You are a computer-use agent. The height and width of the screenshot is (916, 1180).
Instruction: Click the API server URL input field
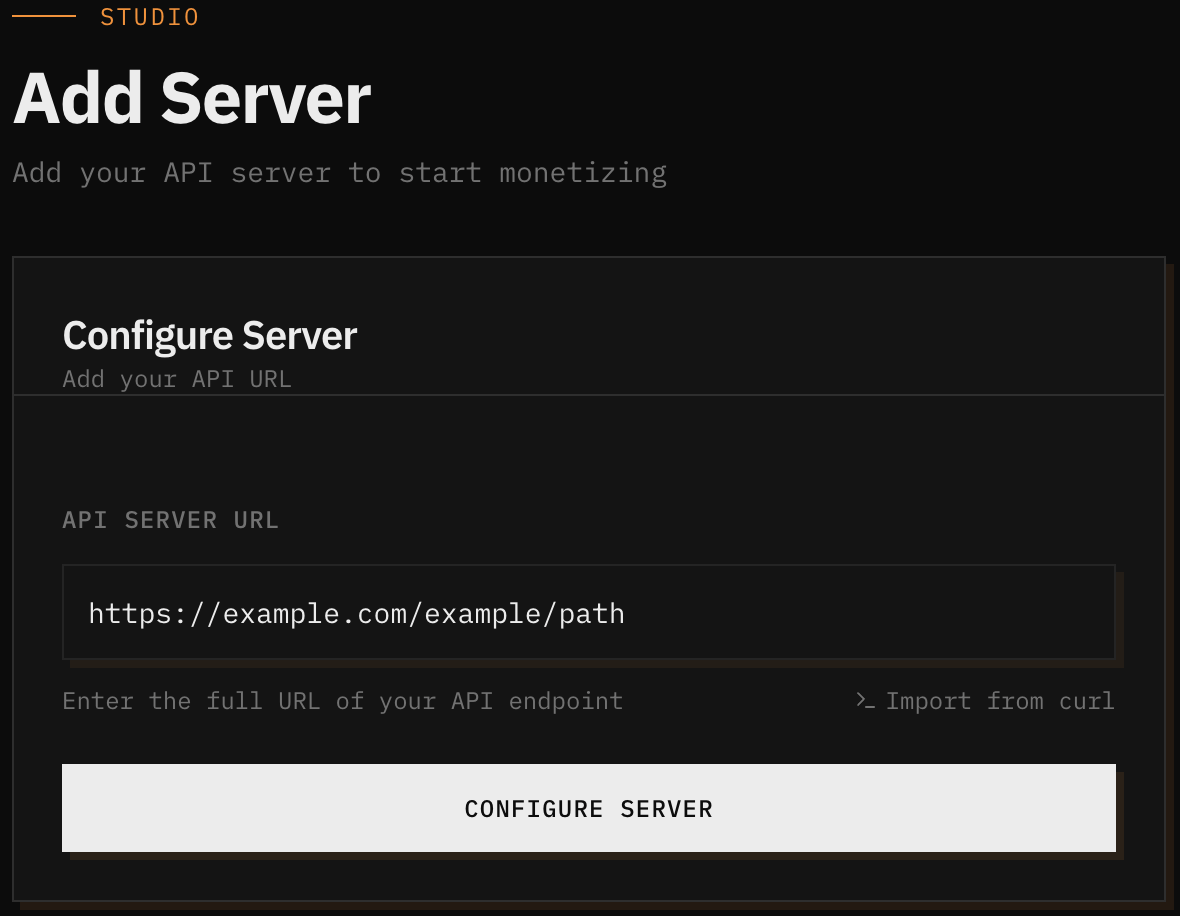(588, 613)
